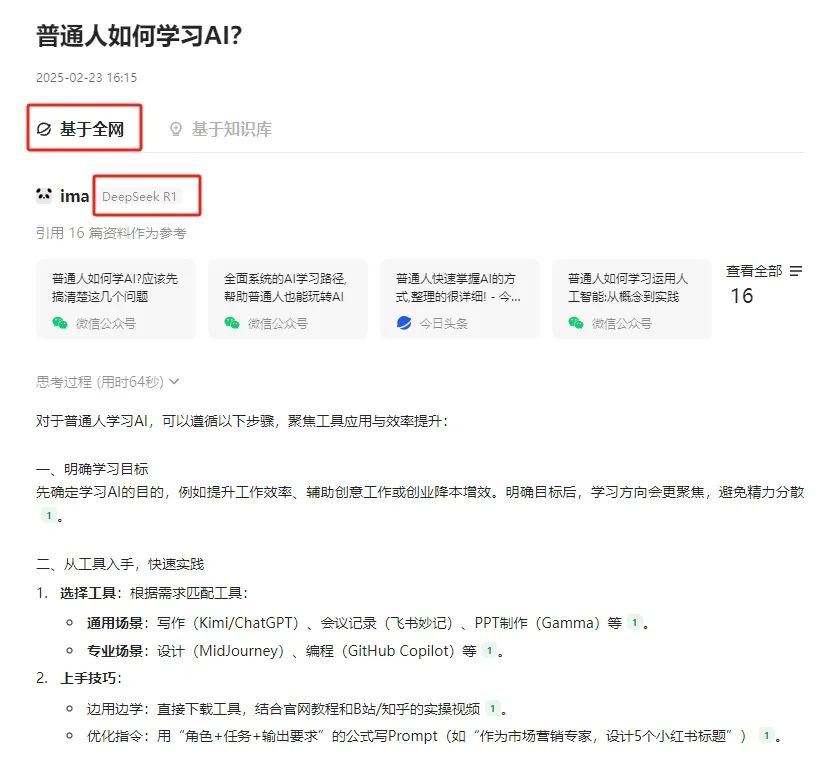The height and width of the screenshot is (766, 831).
Task: Click the citation marker after 设计5个小红书标题
Action: pos(765,736)
